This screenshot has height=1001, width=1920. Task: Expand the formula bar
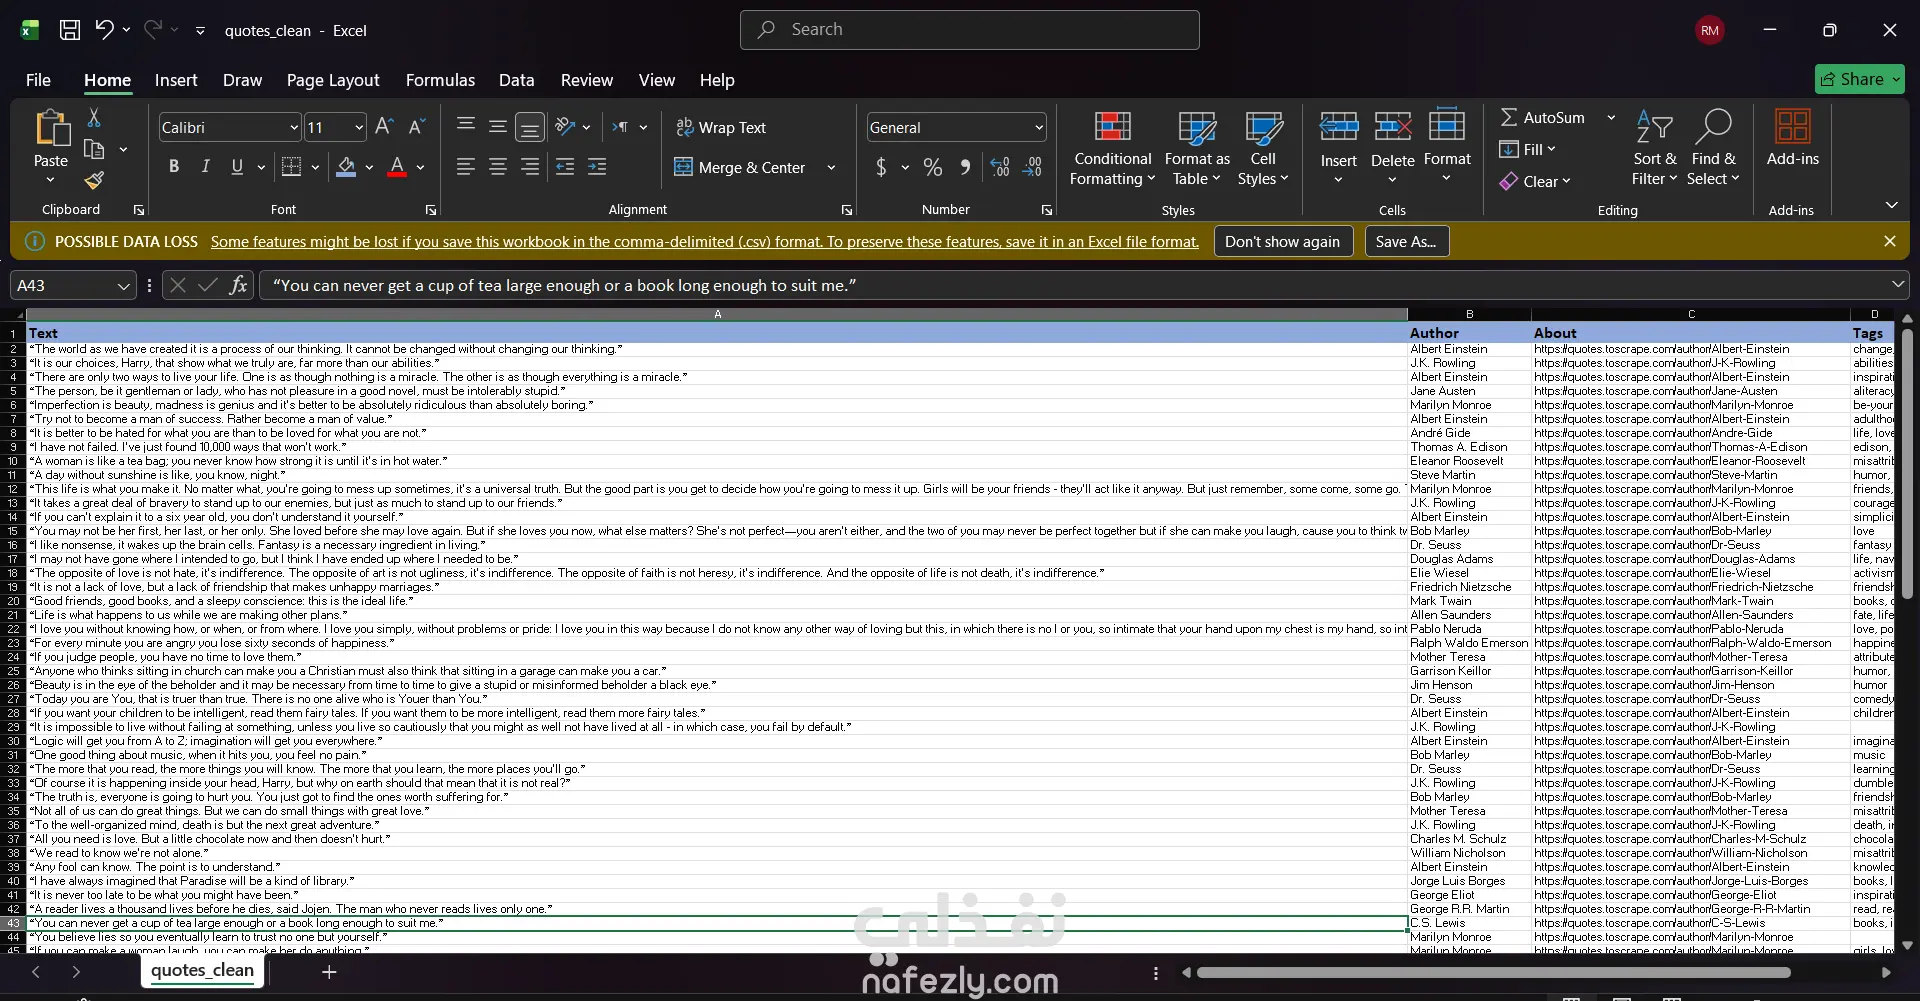point(1897,285)
